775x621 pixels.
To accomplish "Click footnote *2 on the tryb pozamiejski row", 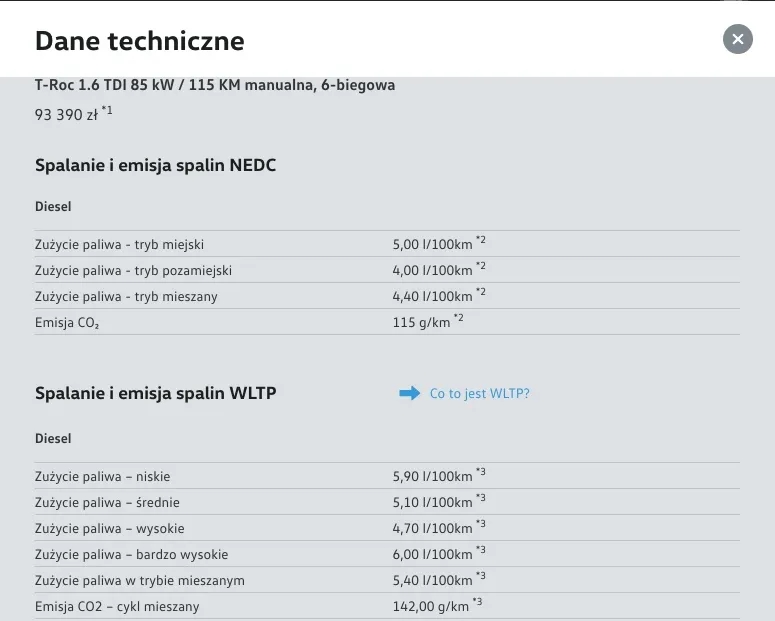I will (480, 266).
